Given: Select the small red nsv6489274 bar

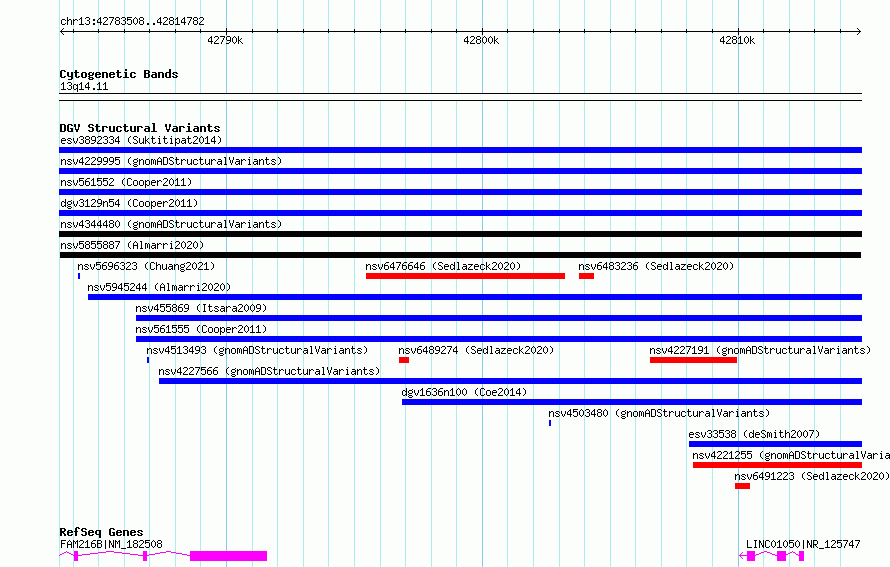Looking at the screenshot, I should [x=404, y=360].
